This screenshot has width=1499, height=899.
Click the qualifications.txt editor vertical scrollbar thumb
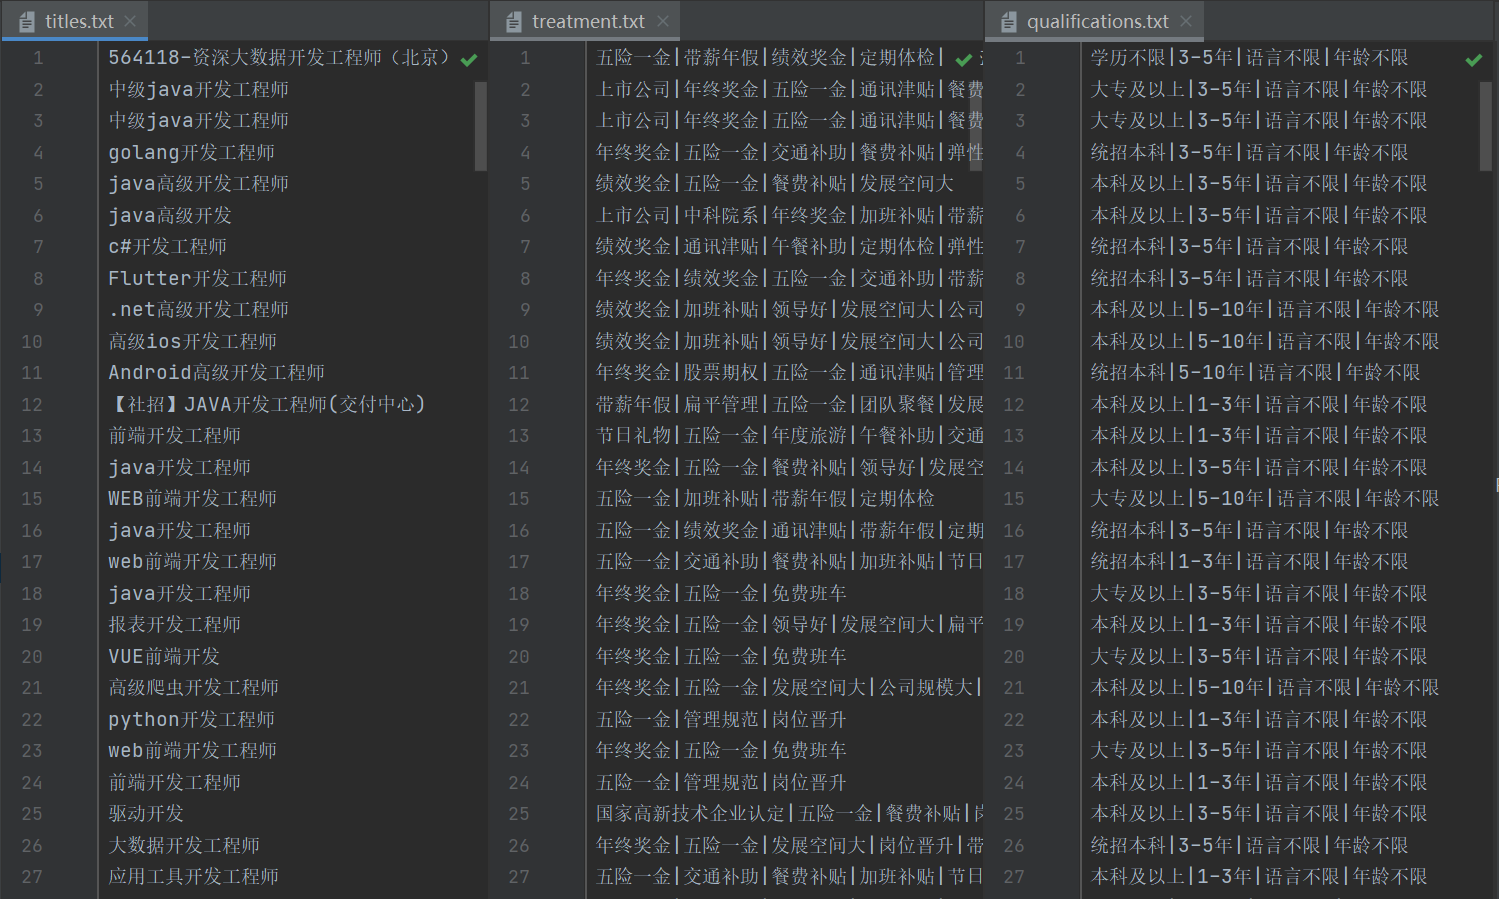tap(1486, 126)
